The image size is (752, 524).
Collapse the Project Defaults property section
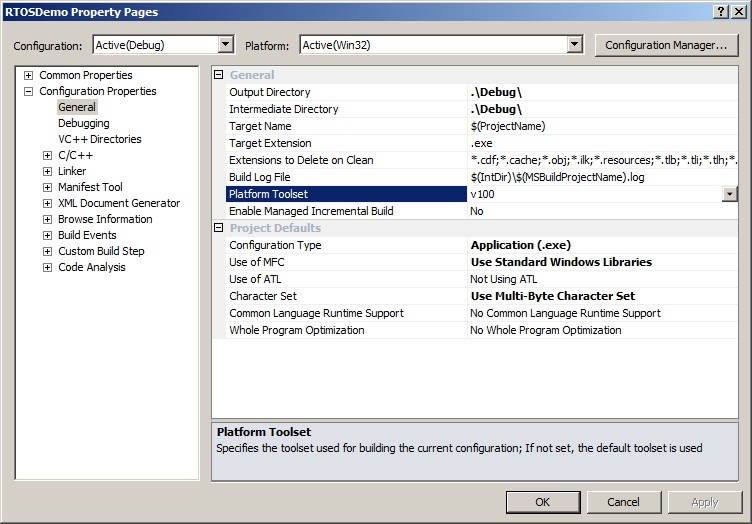tap(219, 228)
